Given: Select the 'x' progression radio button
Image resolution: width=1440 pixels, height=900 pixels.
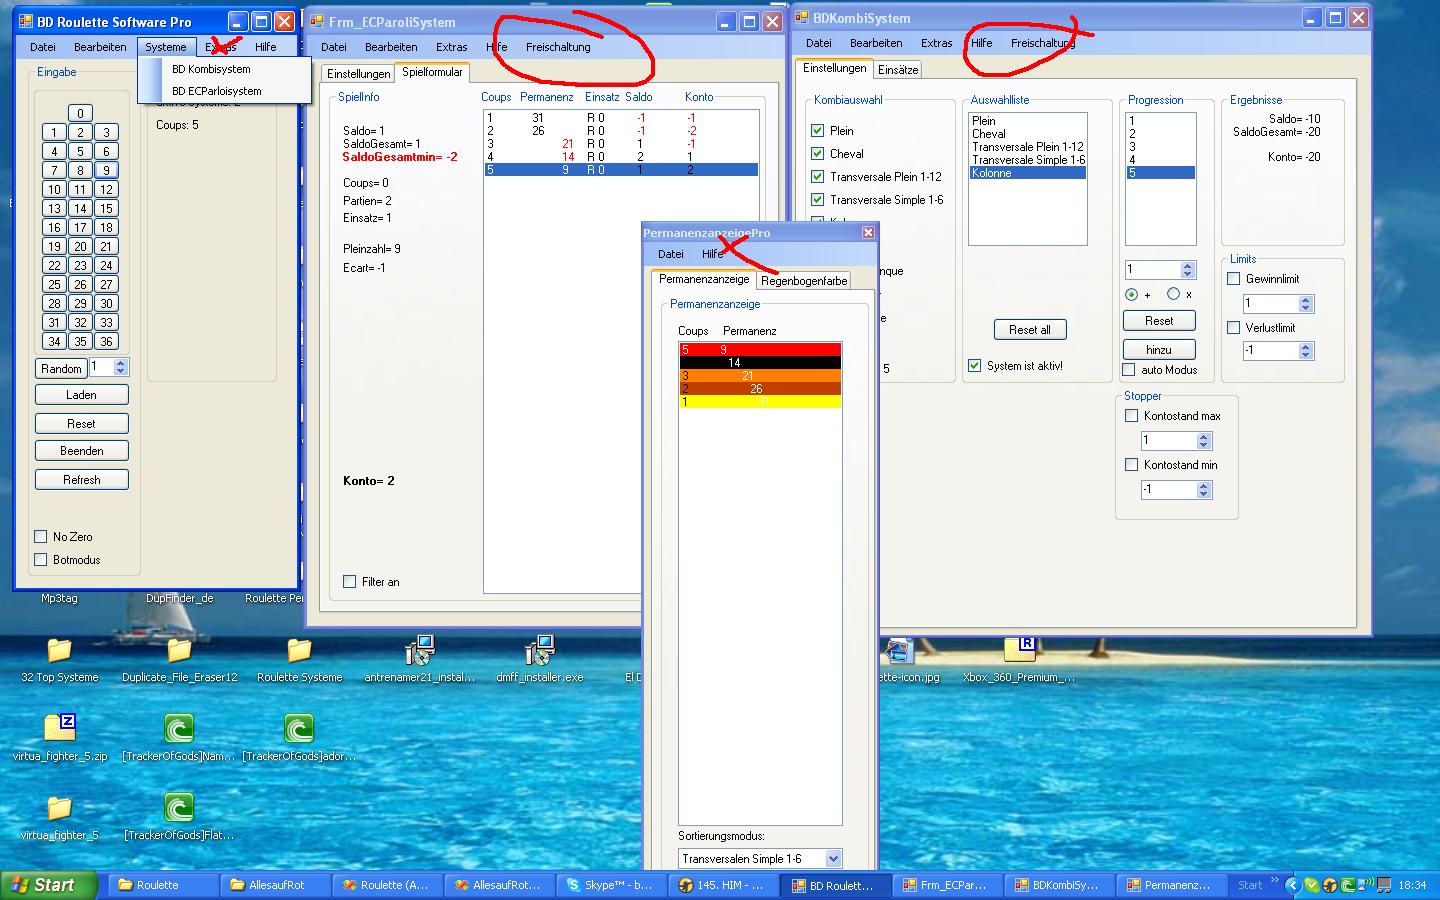Looking at the screenshot, I should (x=1173, y=294).
